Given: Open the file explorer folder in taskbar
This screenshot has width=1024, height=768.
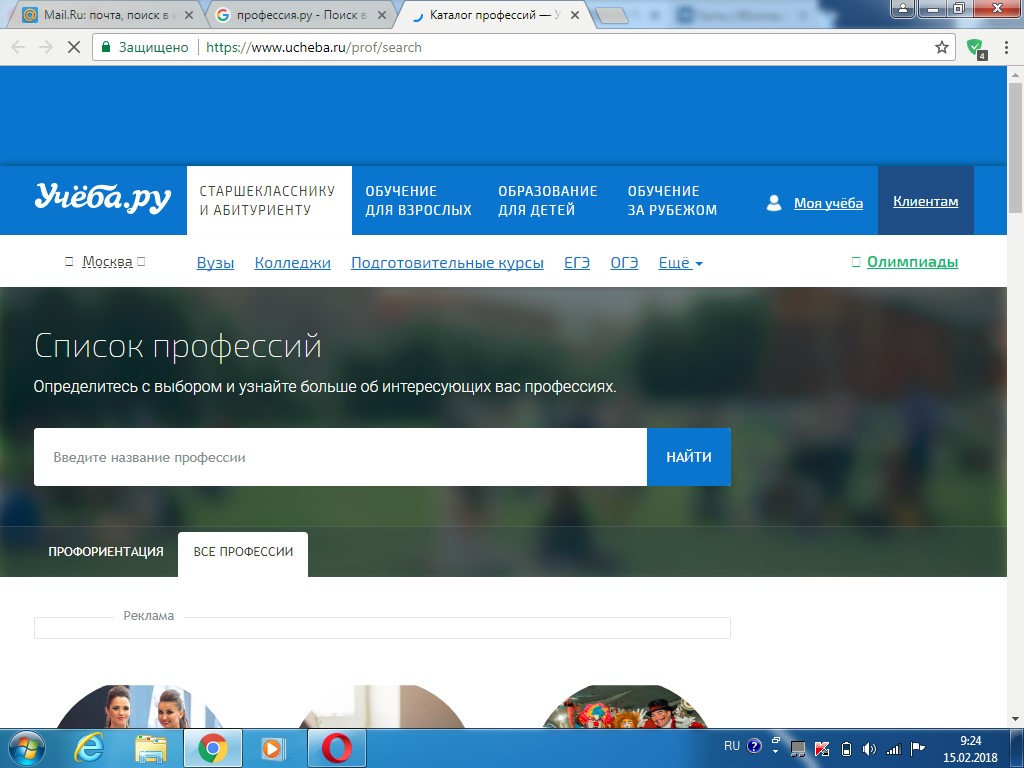Looking at the screenshot, I should pos(150,748).
